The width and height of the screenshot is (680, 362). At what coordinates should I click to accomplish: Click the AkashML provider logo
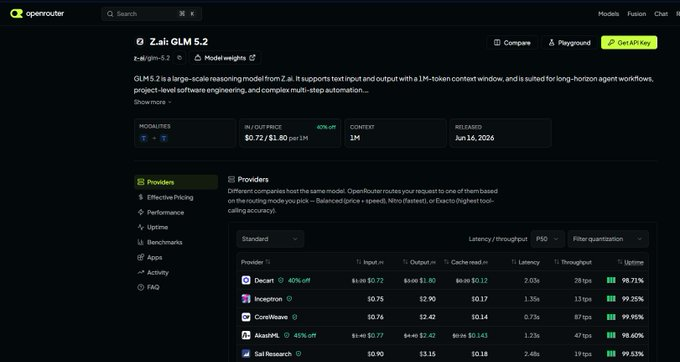tap(246, 335)
